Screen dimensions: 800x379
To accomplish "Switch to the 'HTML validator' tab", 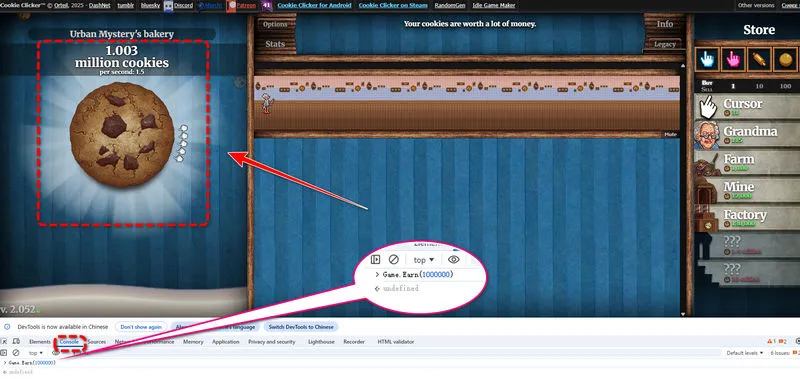I will point(396,342).
